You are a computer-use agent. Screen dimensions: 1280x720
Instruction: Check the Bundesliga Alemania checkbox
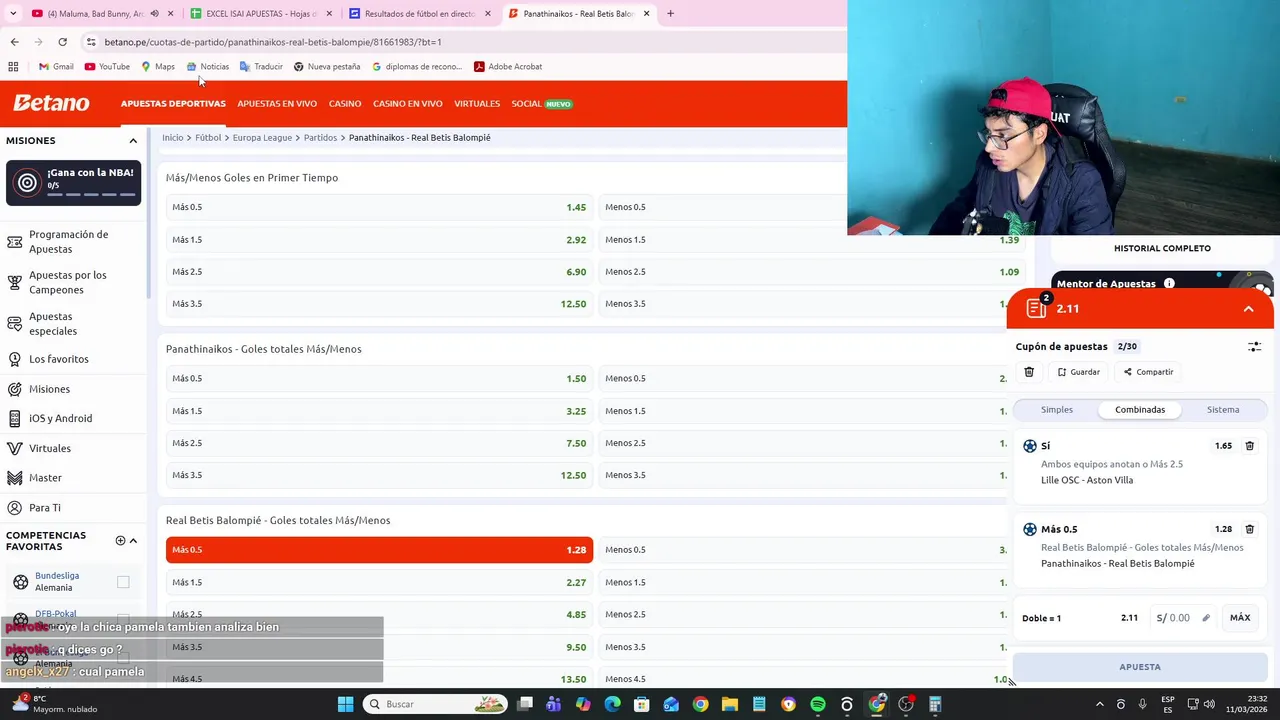pos(123,582)
